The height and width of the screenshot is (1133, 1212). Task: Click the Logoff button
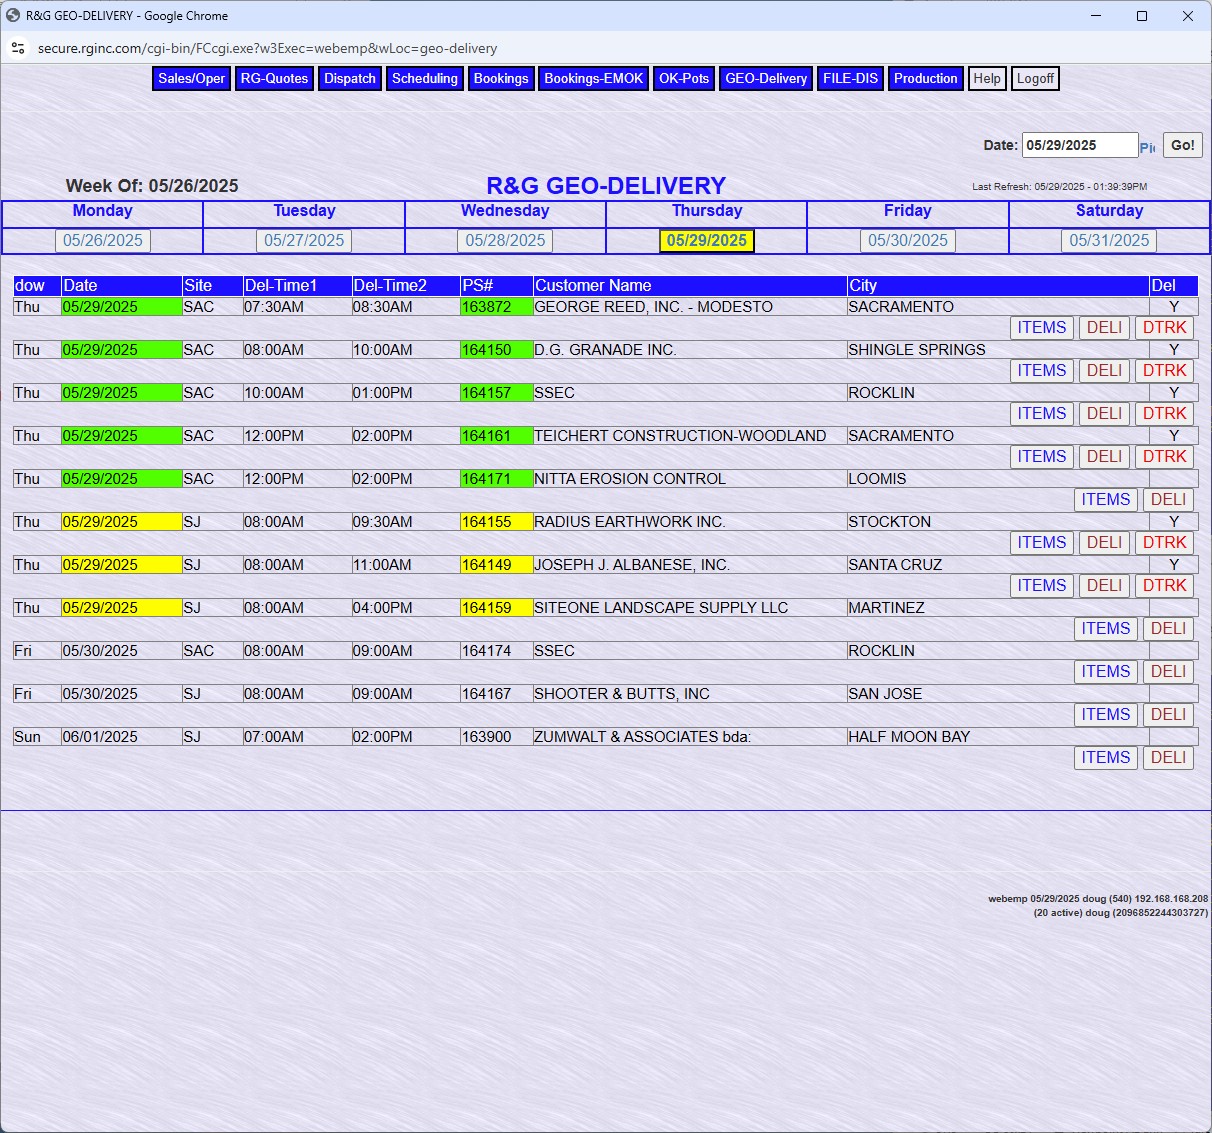point(1035,79)
